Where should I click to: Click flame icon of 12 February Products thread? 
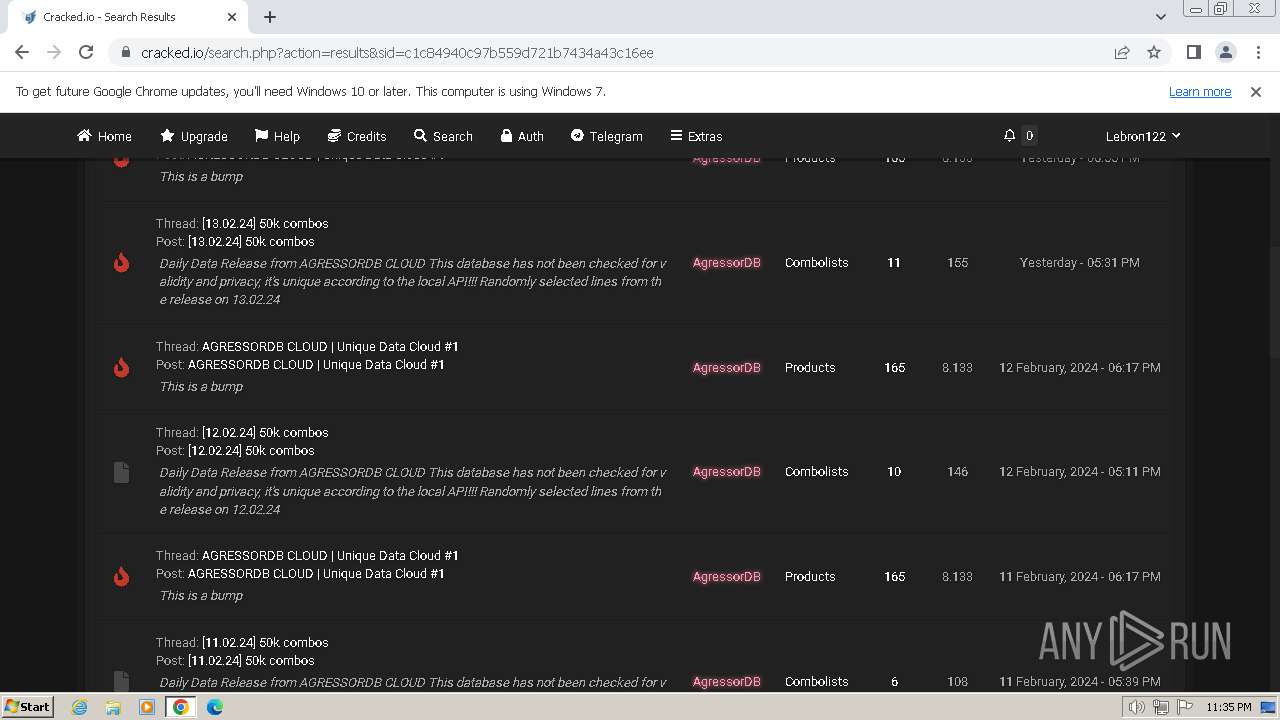(x=121, y=367)
